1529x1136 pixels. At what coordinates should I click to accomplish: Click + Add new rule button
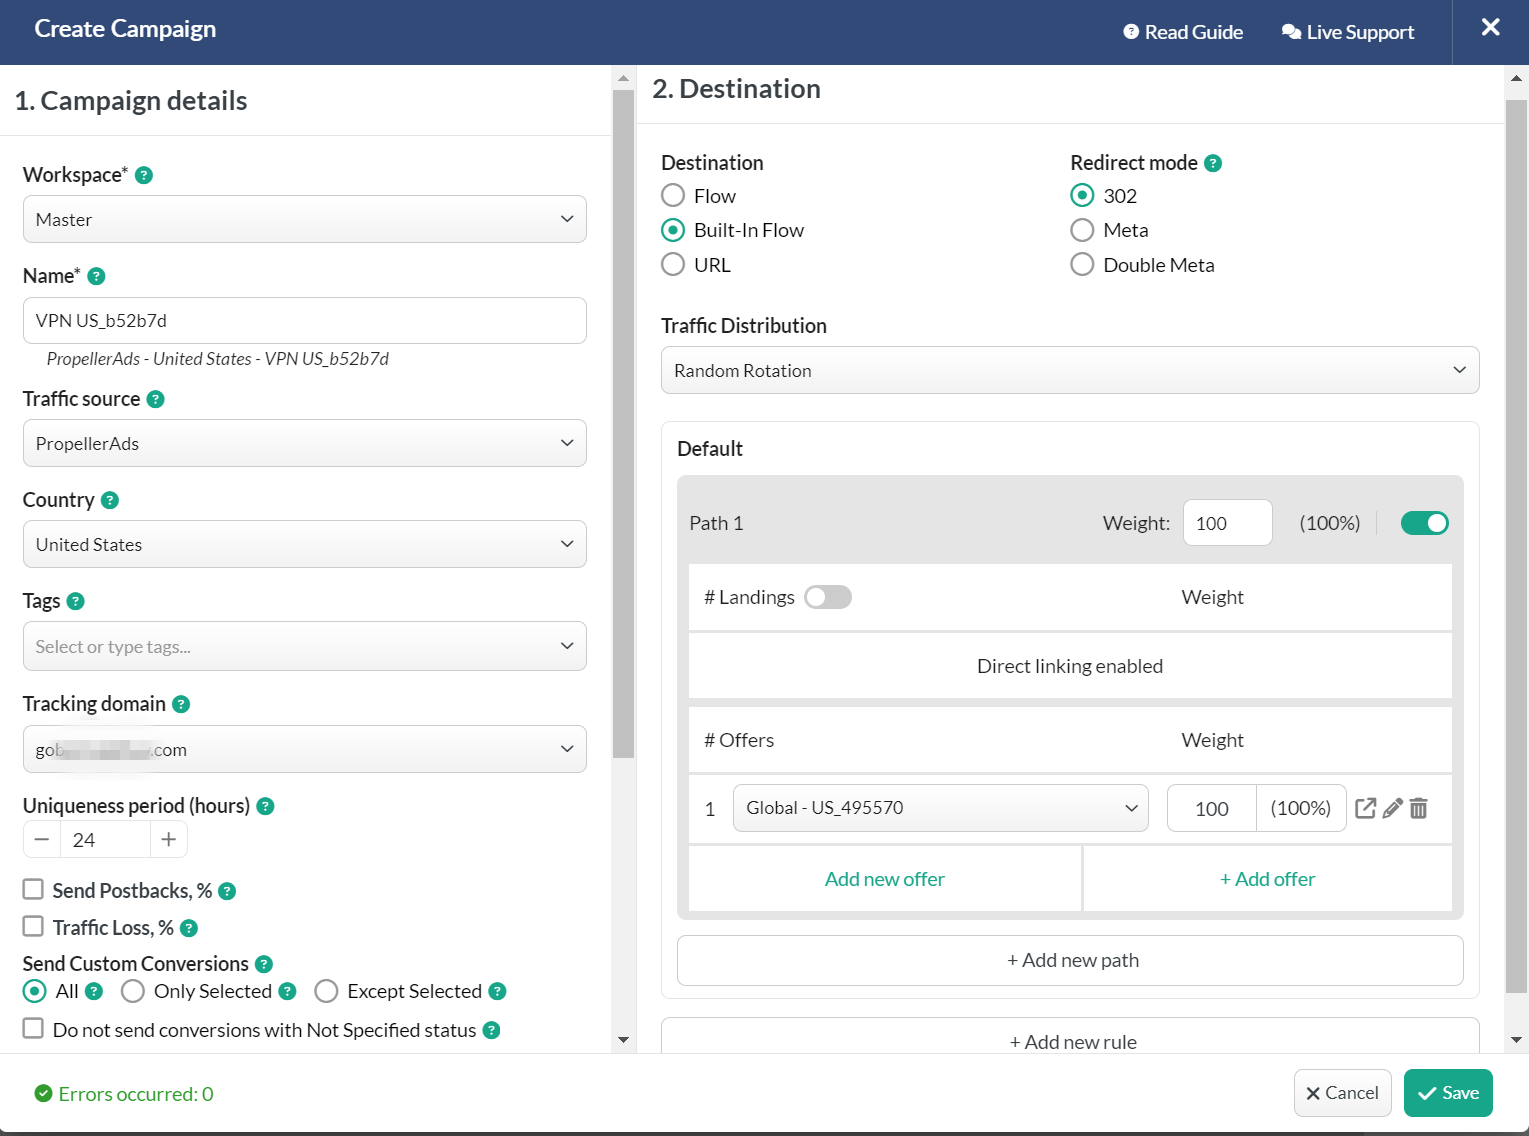click(1070, 1037)
